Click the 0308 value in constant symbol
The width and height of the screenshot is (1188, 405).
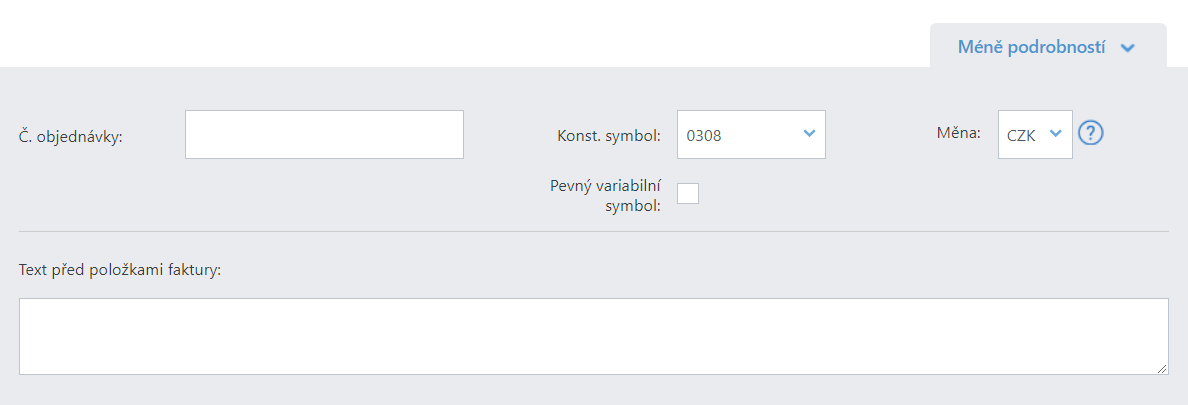(x=704, y=136)
